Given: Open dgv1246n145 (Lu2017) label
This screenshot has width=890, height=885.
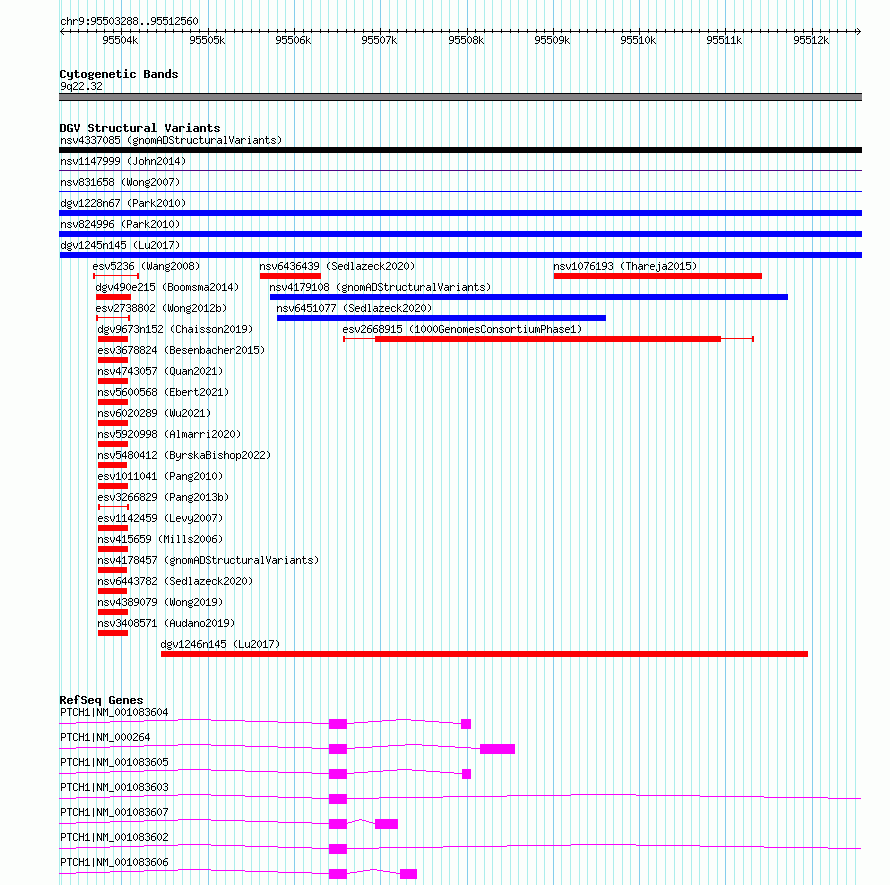Looking at the screenshot, I should coord(220,644).
